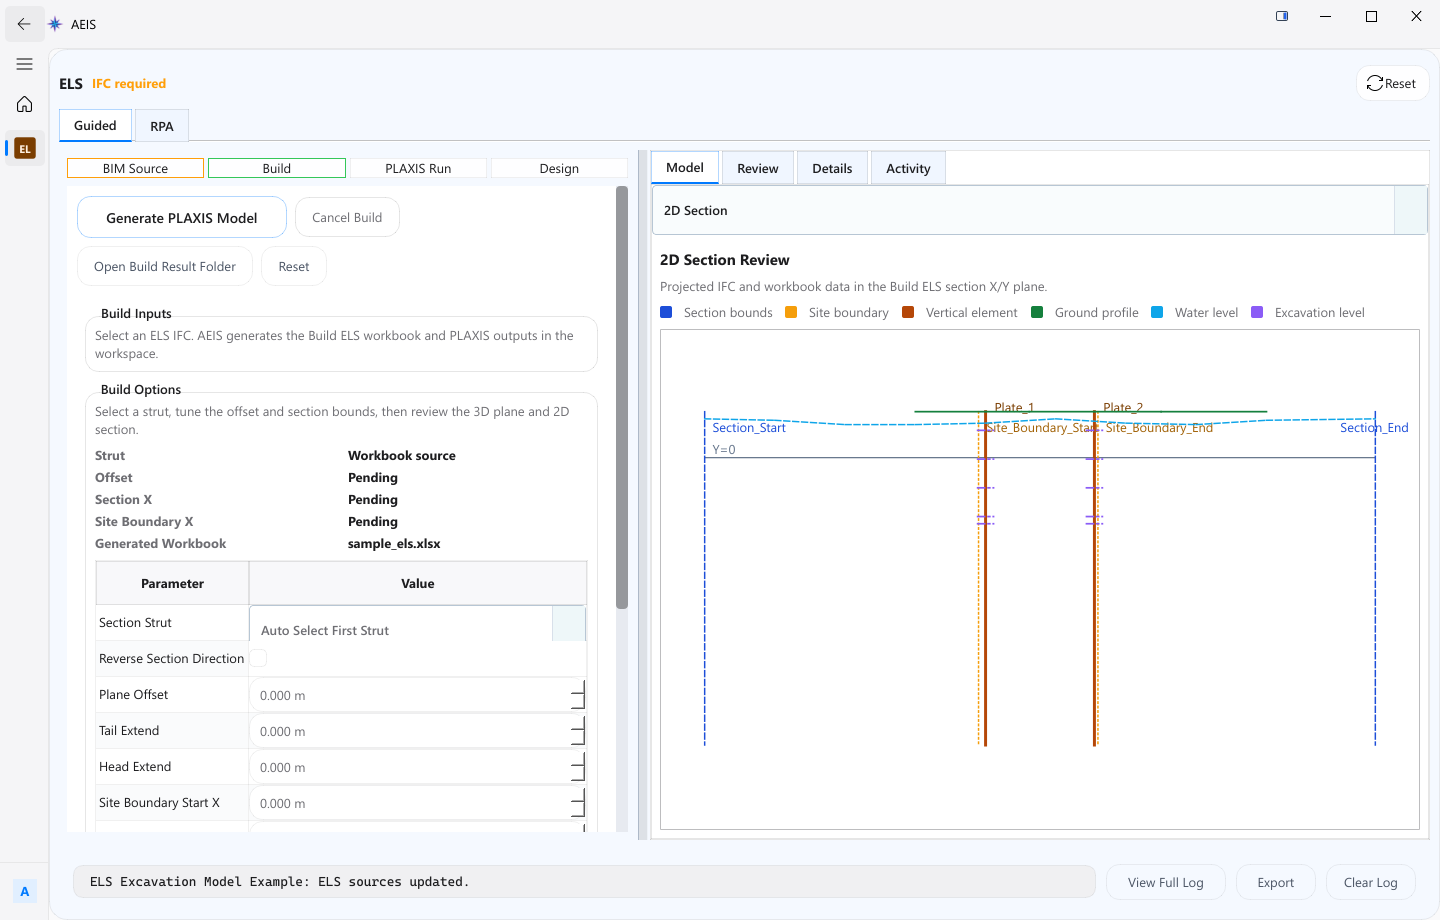Click the Clear Log button
The image size is (1440, 920).
pyautogui.click(x=1371, y=882)
